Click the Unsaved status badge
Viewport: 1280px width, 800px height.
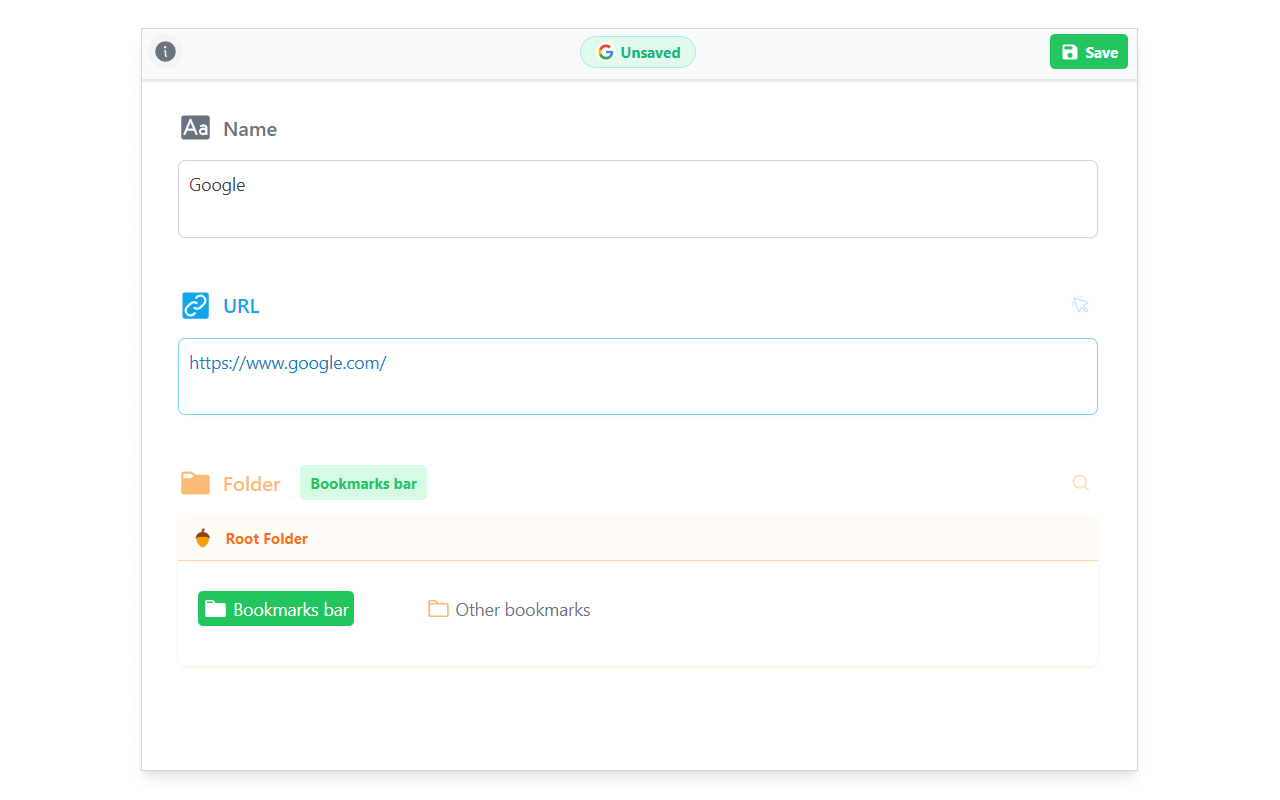click(x=638, y=52)
